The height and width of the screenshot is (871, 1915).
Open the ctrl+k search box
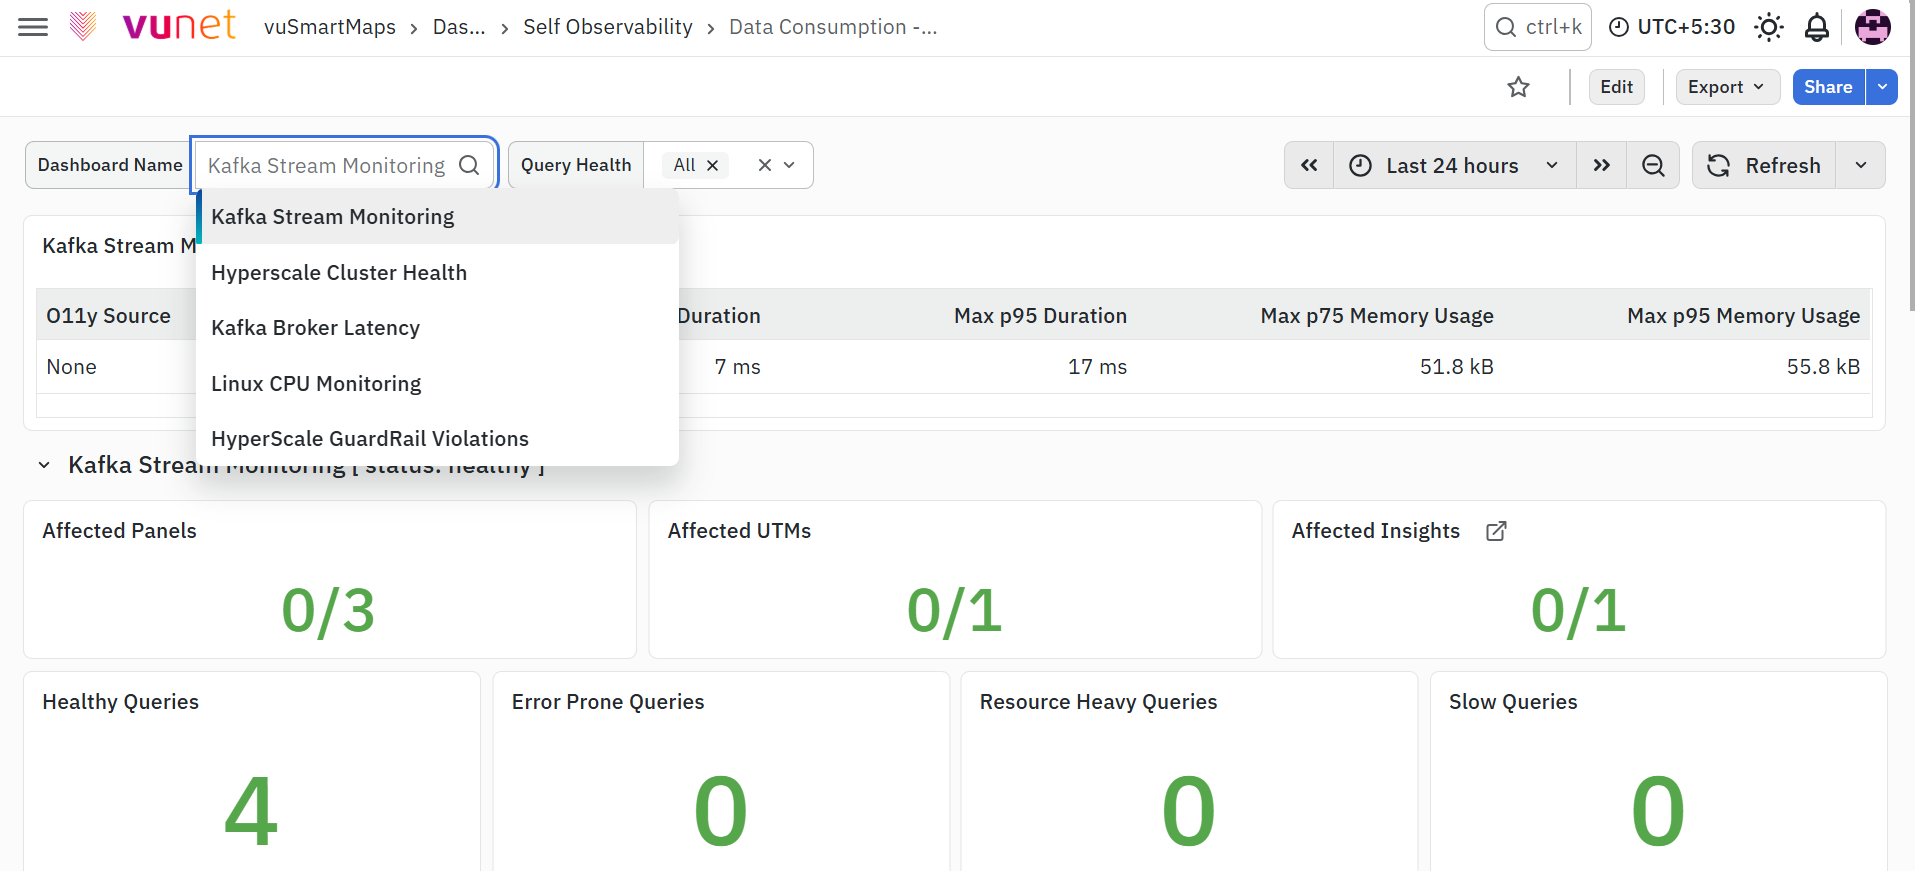click(x=1538, y=27)
